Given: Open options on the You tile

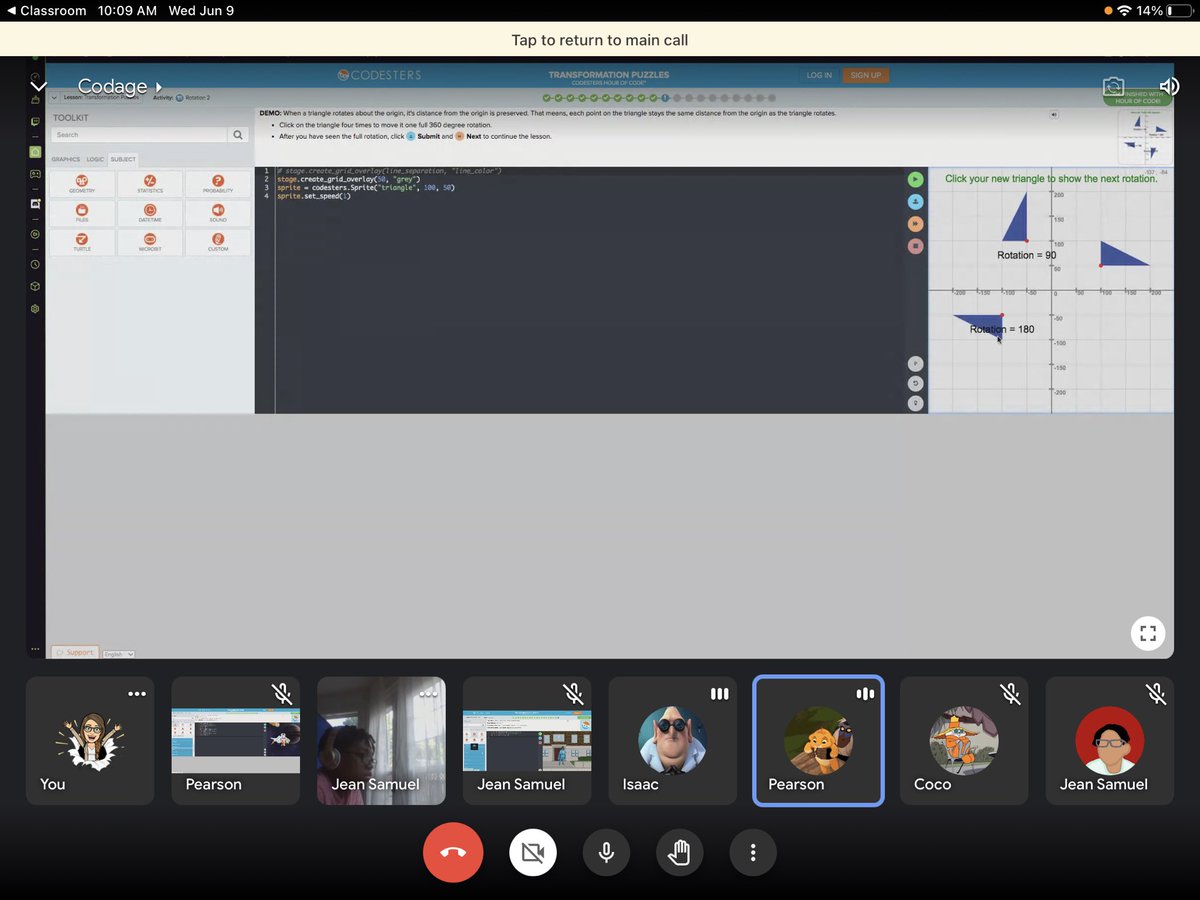Looking at the screenshot, I should point(137,693).
